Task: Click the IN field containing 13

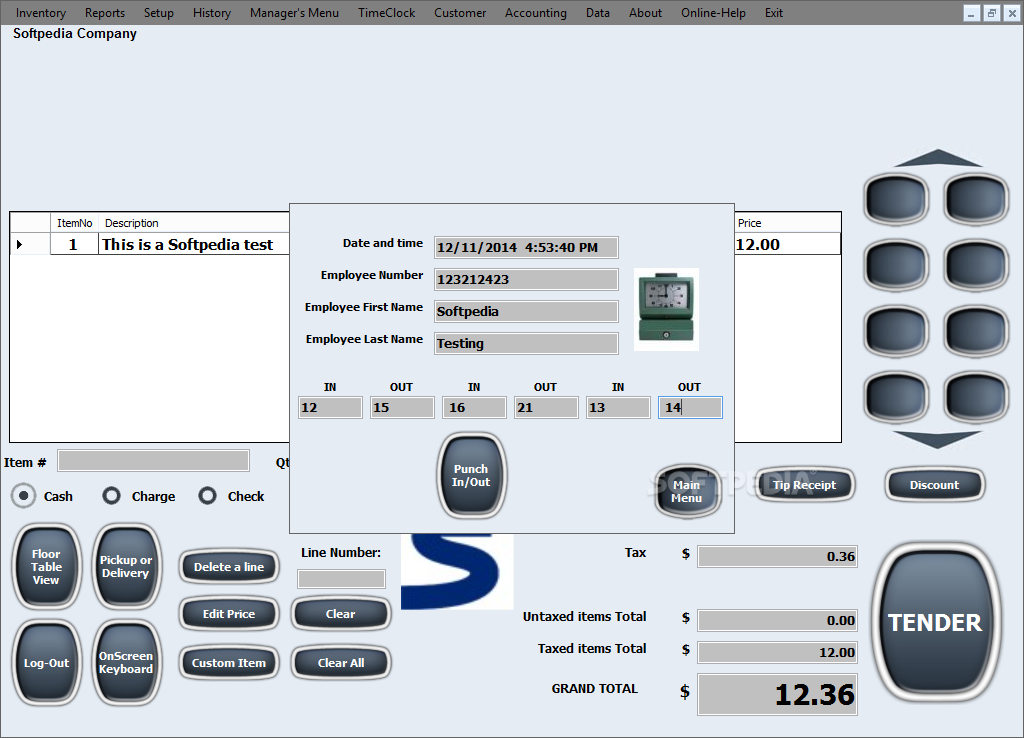Action: [x=618, y=408]
